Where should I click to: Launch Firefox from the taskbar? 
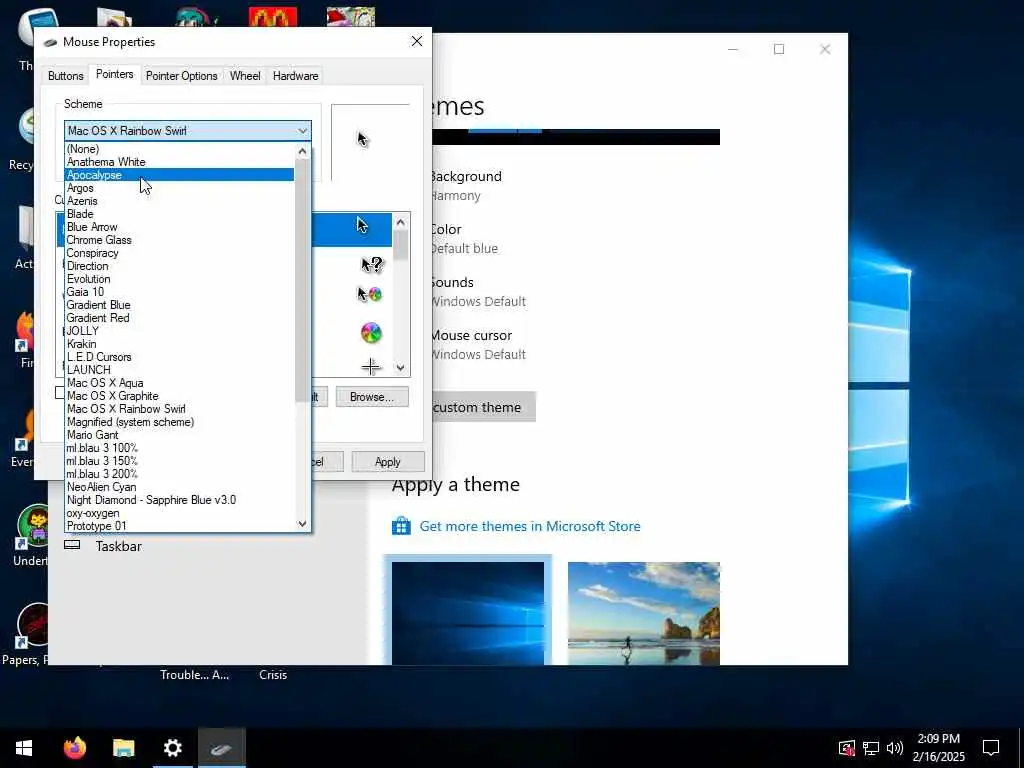(x=75, y=748)
